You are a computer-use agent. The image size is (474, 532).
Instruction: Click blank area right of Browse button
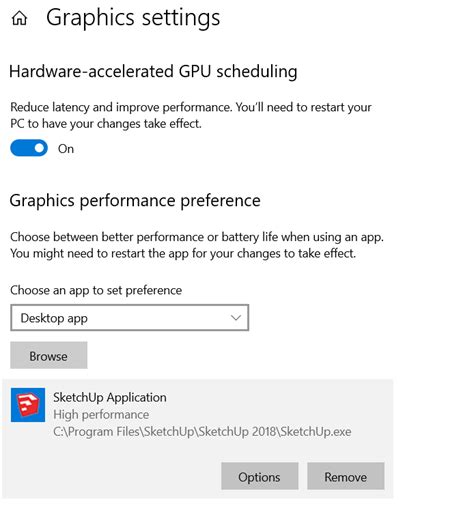pos(238,356)
